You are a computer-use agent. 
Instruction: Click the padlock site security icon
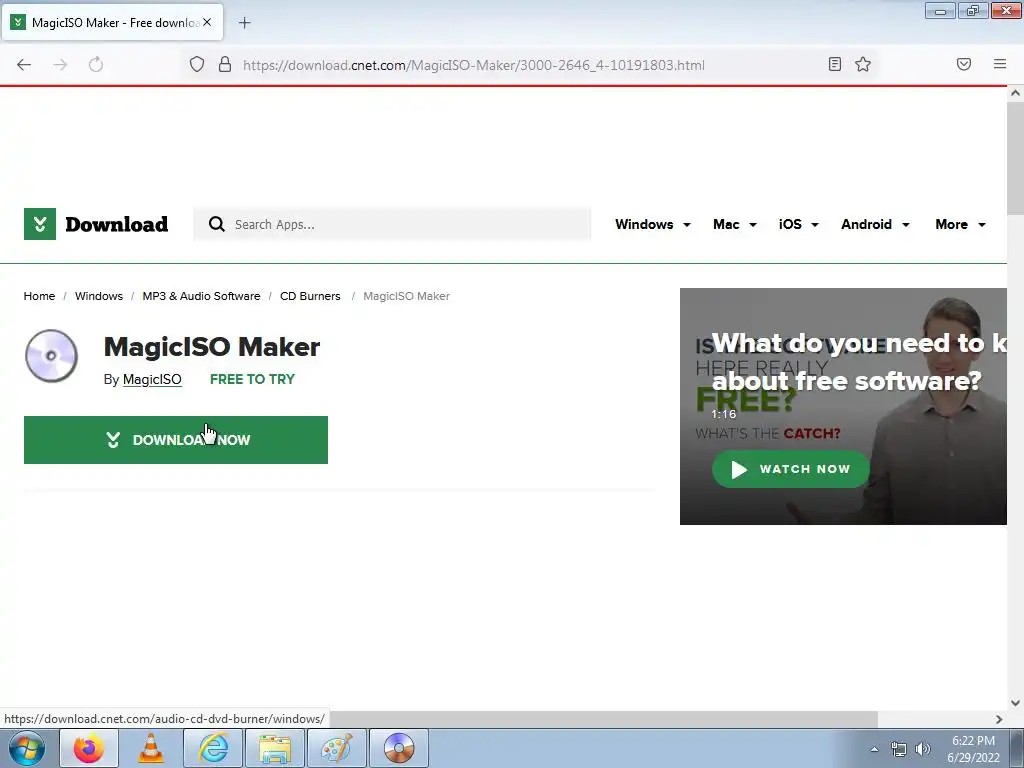pyautogui.click(x=225, y=65)
